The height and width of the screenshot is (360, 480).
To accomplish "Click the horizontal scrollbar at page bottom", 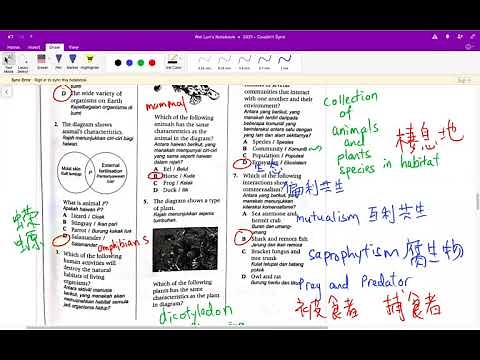I will click(x=177, y=328).
